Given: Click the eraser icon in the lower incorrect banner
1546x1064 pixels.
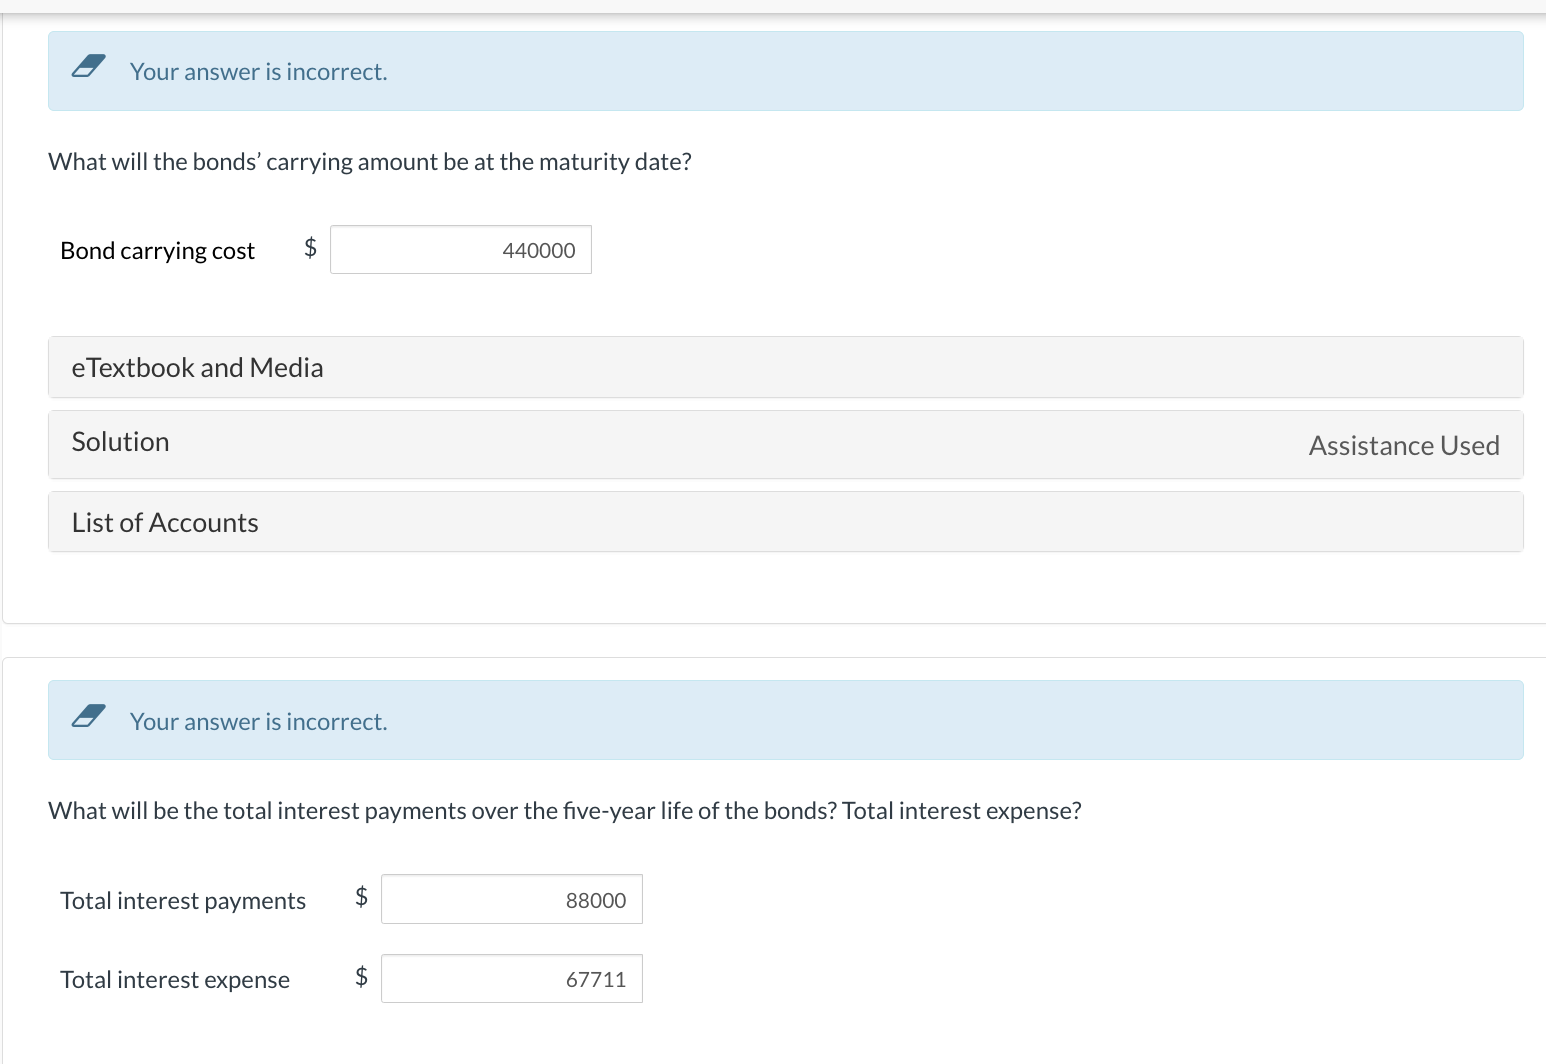Looking at the screenshot, I should pyautogui.click(x=88, y=716).
